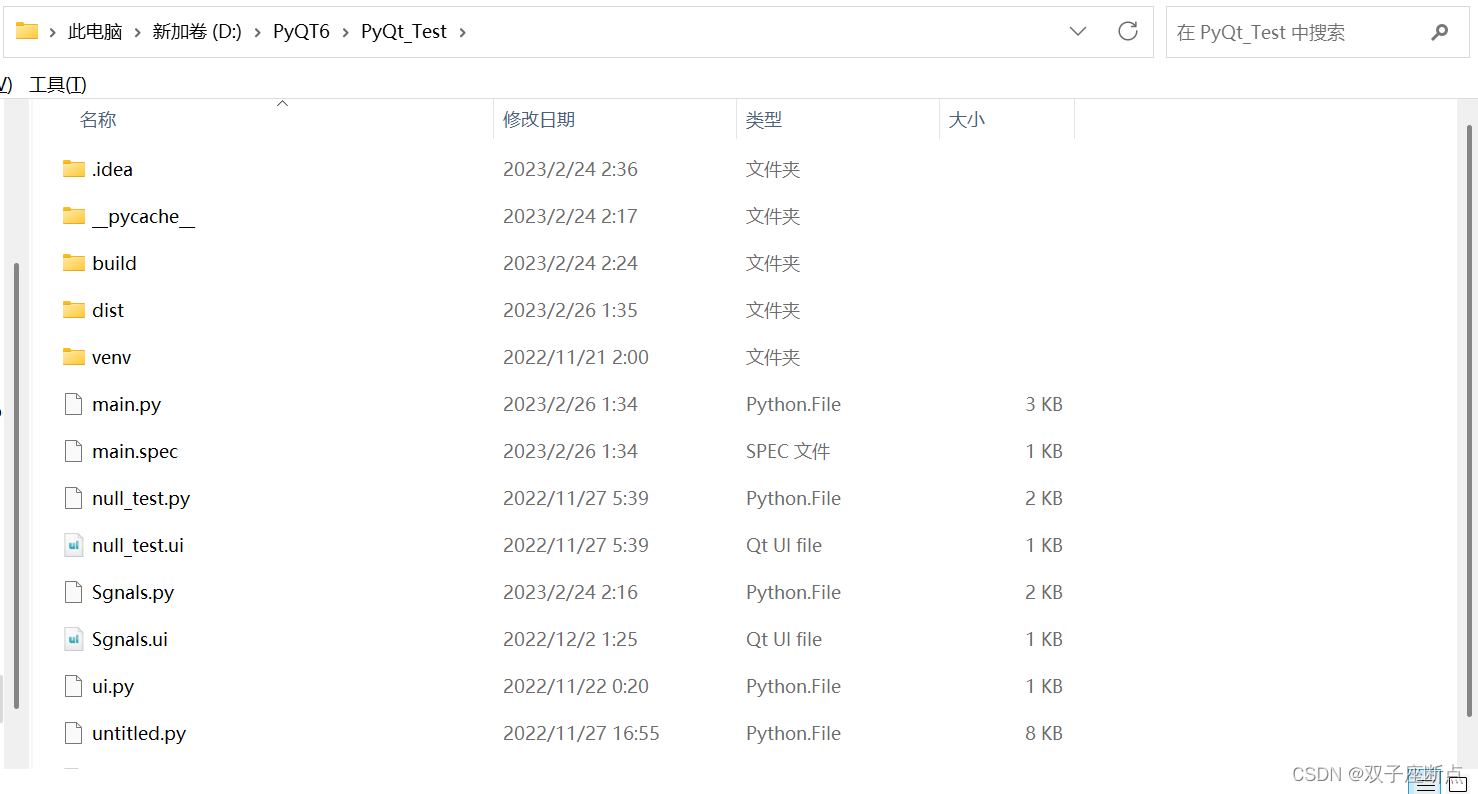
Task: Click 3 KB size of main.py
Action: (1044, 404)
